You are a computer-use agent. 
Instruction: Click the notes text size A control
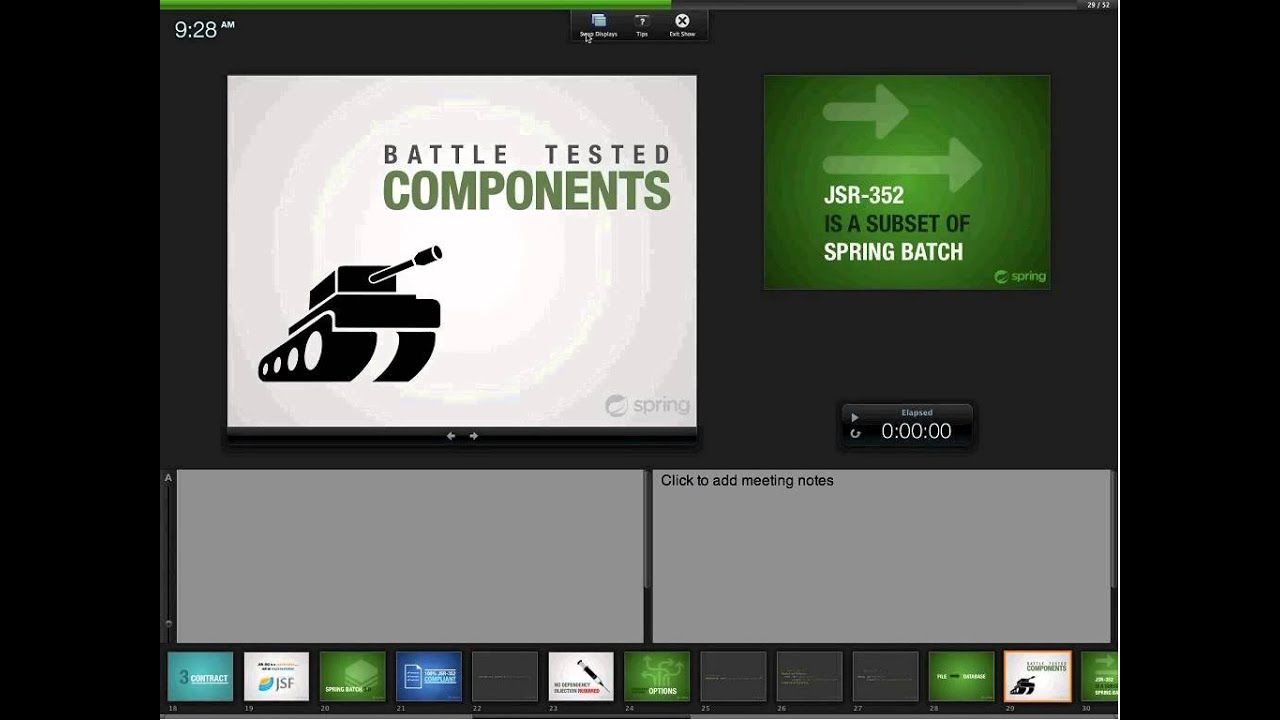tap(168, 478)
